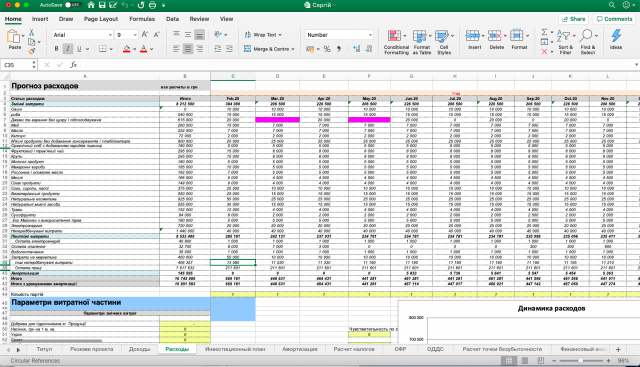Viewport: 640px width, 367px height.
Task: Open Sort & Filter
Action: (565, 42)
